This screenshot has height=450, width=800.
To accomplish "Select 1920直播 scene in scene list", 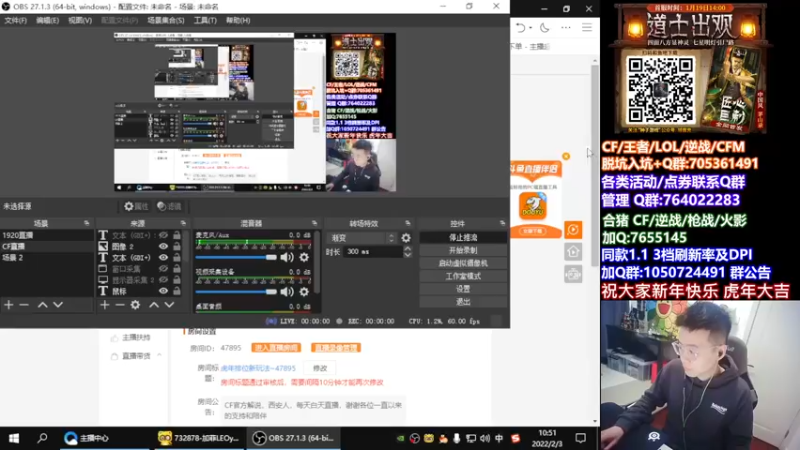I will 46,235.
